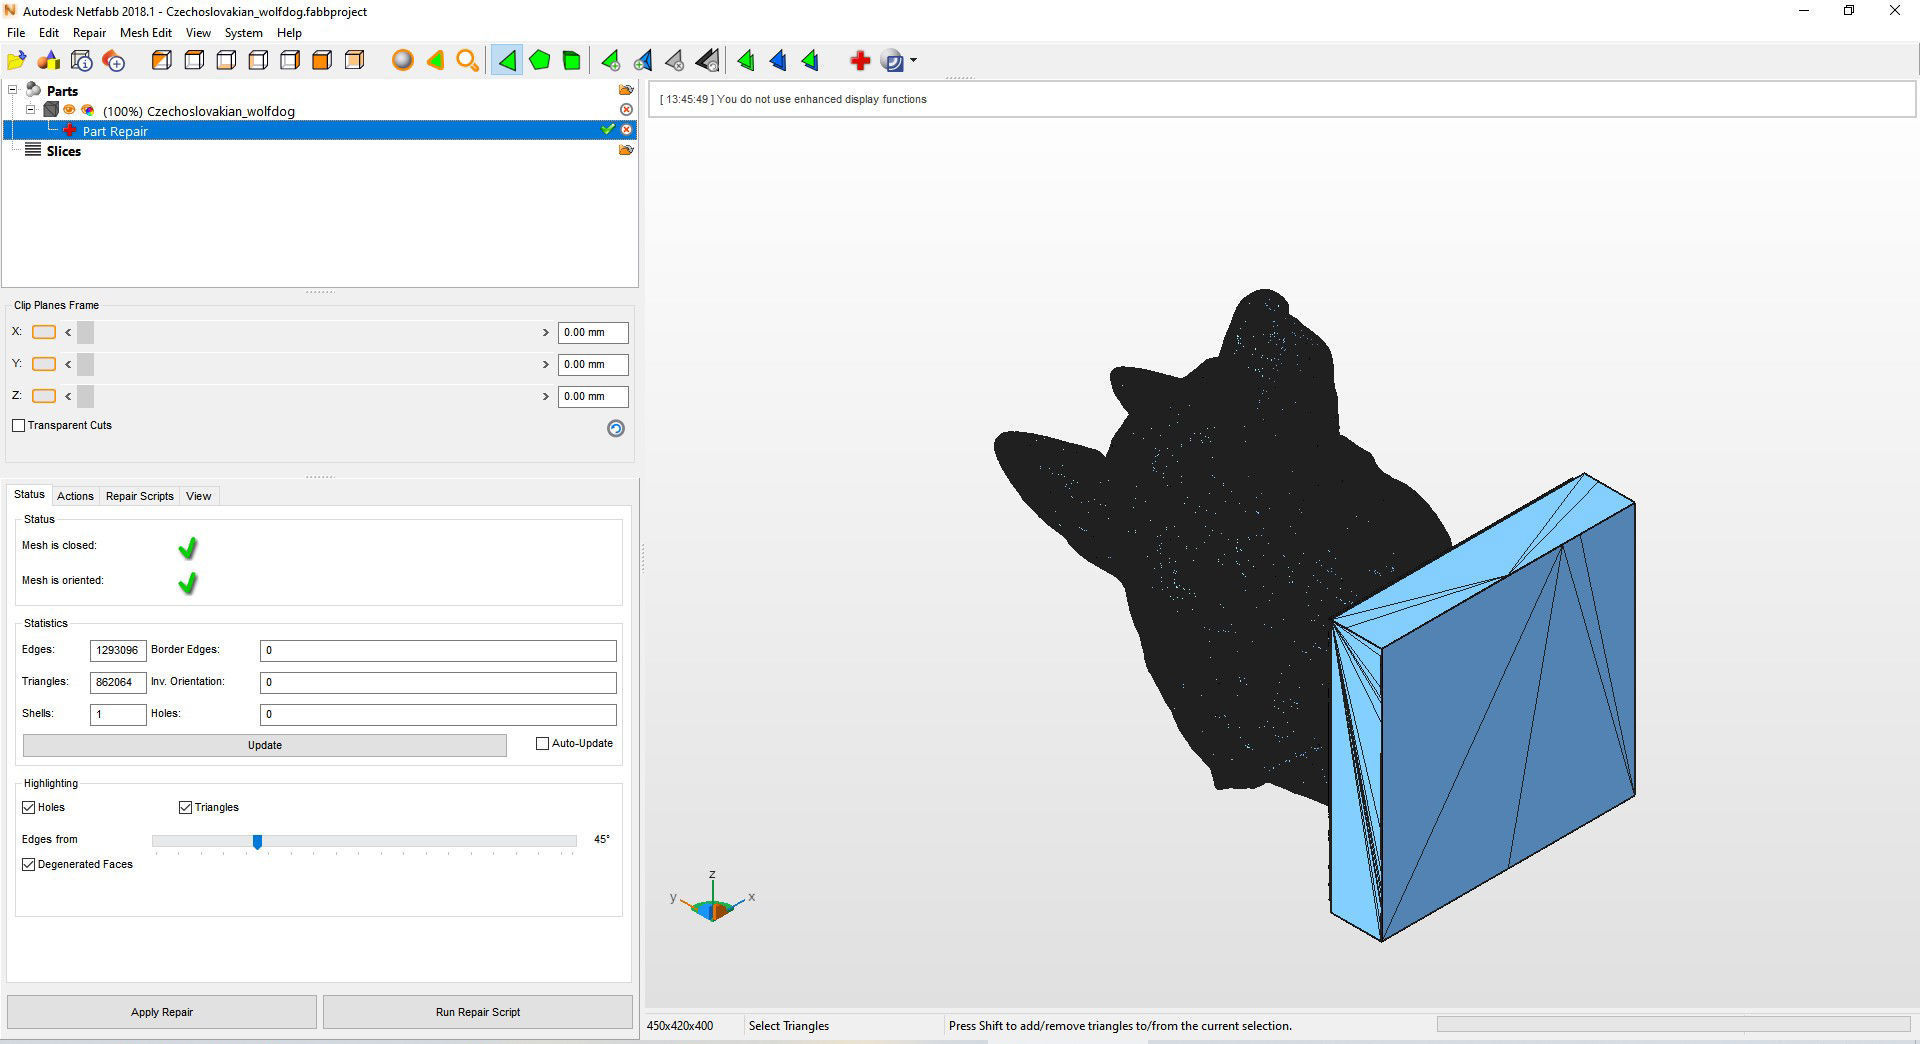Collapse the Czechoslovakian_wolfdog tree node
1920x1044 pixels.
click(x=31, y=110)
